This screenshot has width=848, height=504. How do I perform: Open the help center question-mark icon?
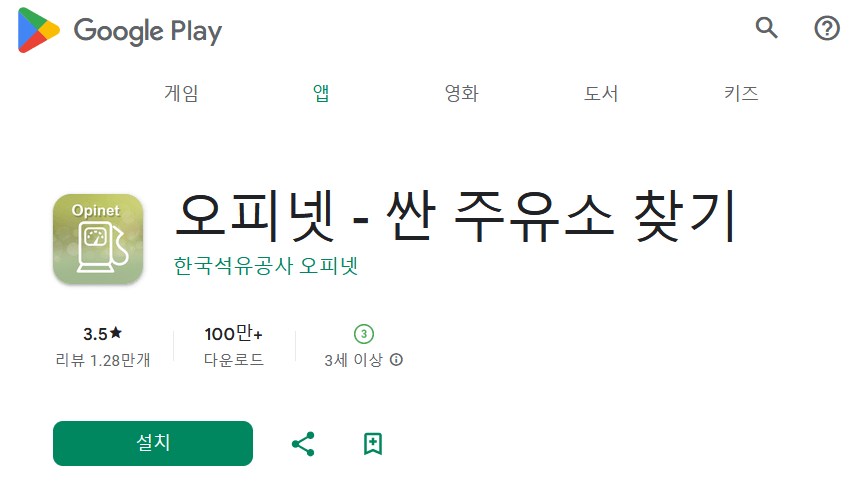tap(826, 28)
